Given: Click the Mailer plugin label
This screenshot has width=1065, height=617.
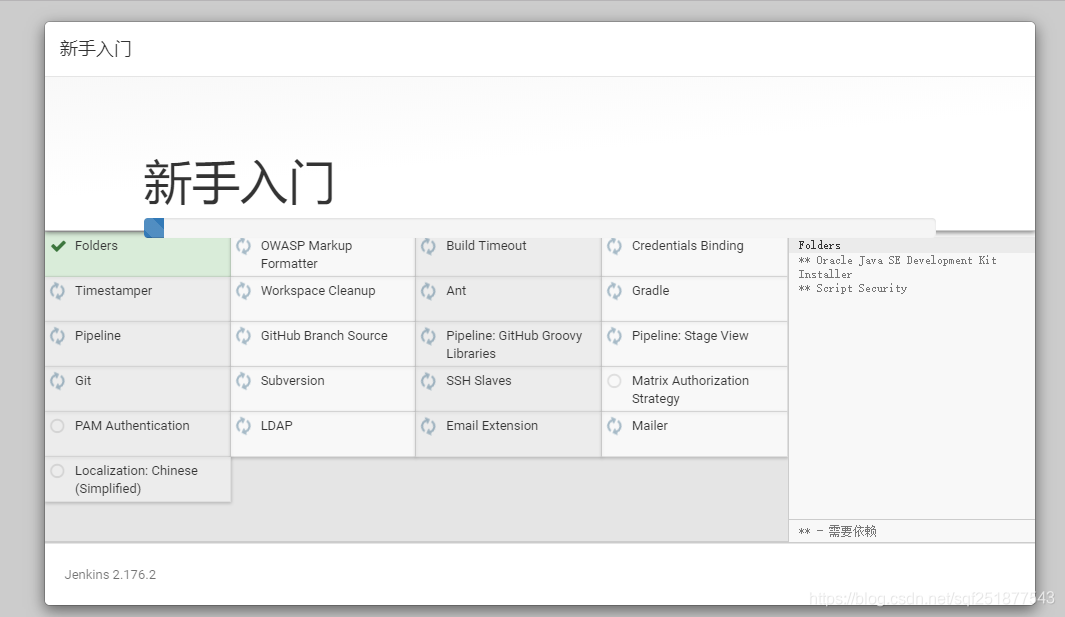Looking at the screenshot, I should (x=650, y=425).
